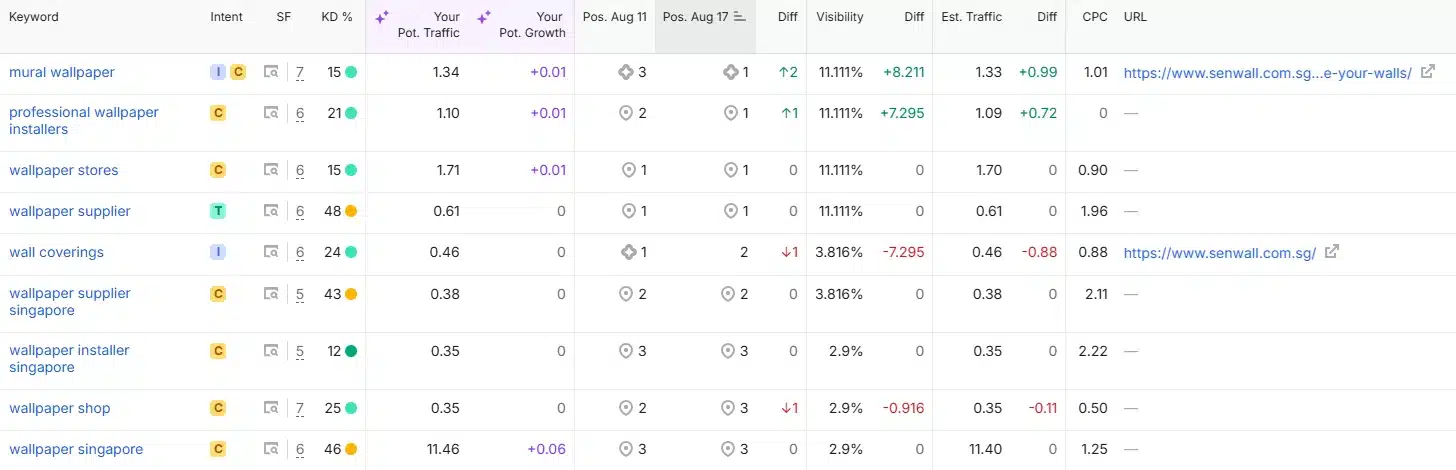This screenshot has height=470, width=1456.
Task: Open the https://www.senwall.com.sg/ URL link
Action: (1219, 252)
